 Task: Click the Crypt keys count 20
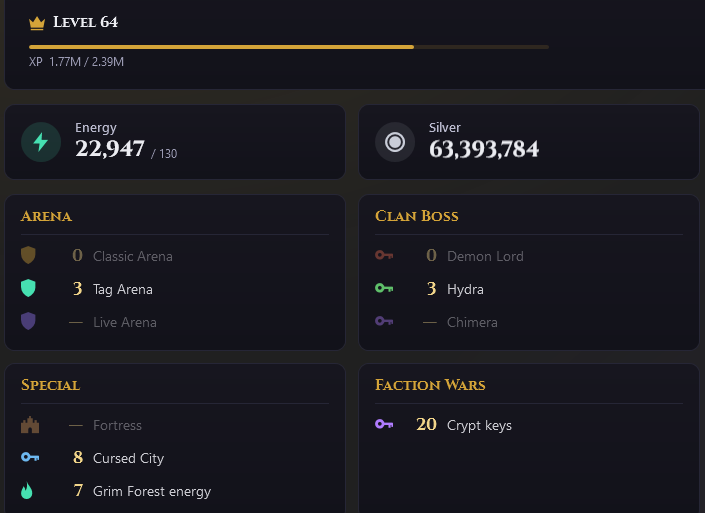pos(426,424)
